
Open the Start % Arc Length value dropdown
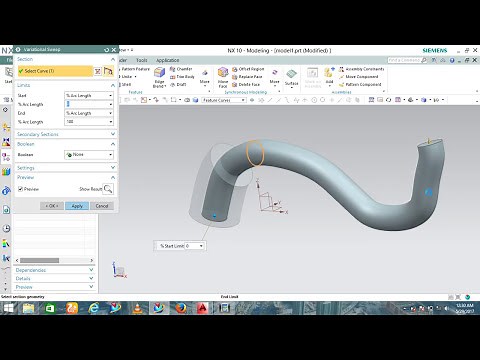111,104
